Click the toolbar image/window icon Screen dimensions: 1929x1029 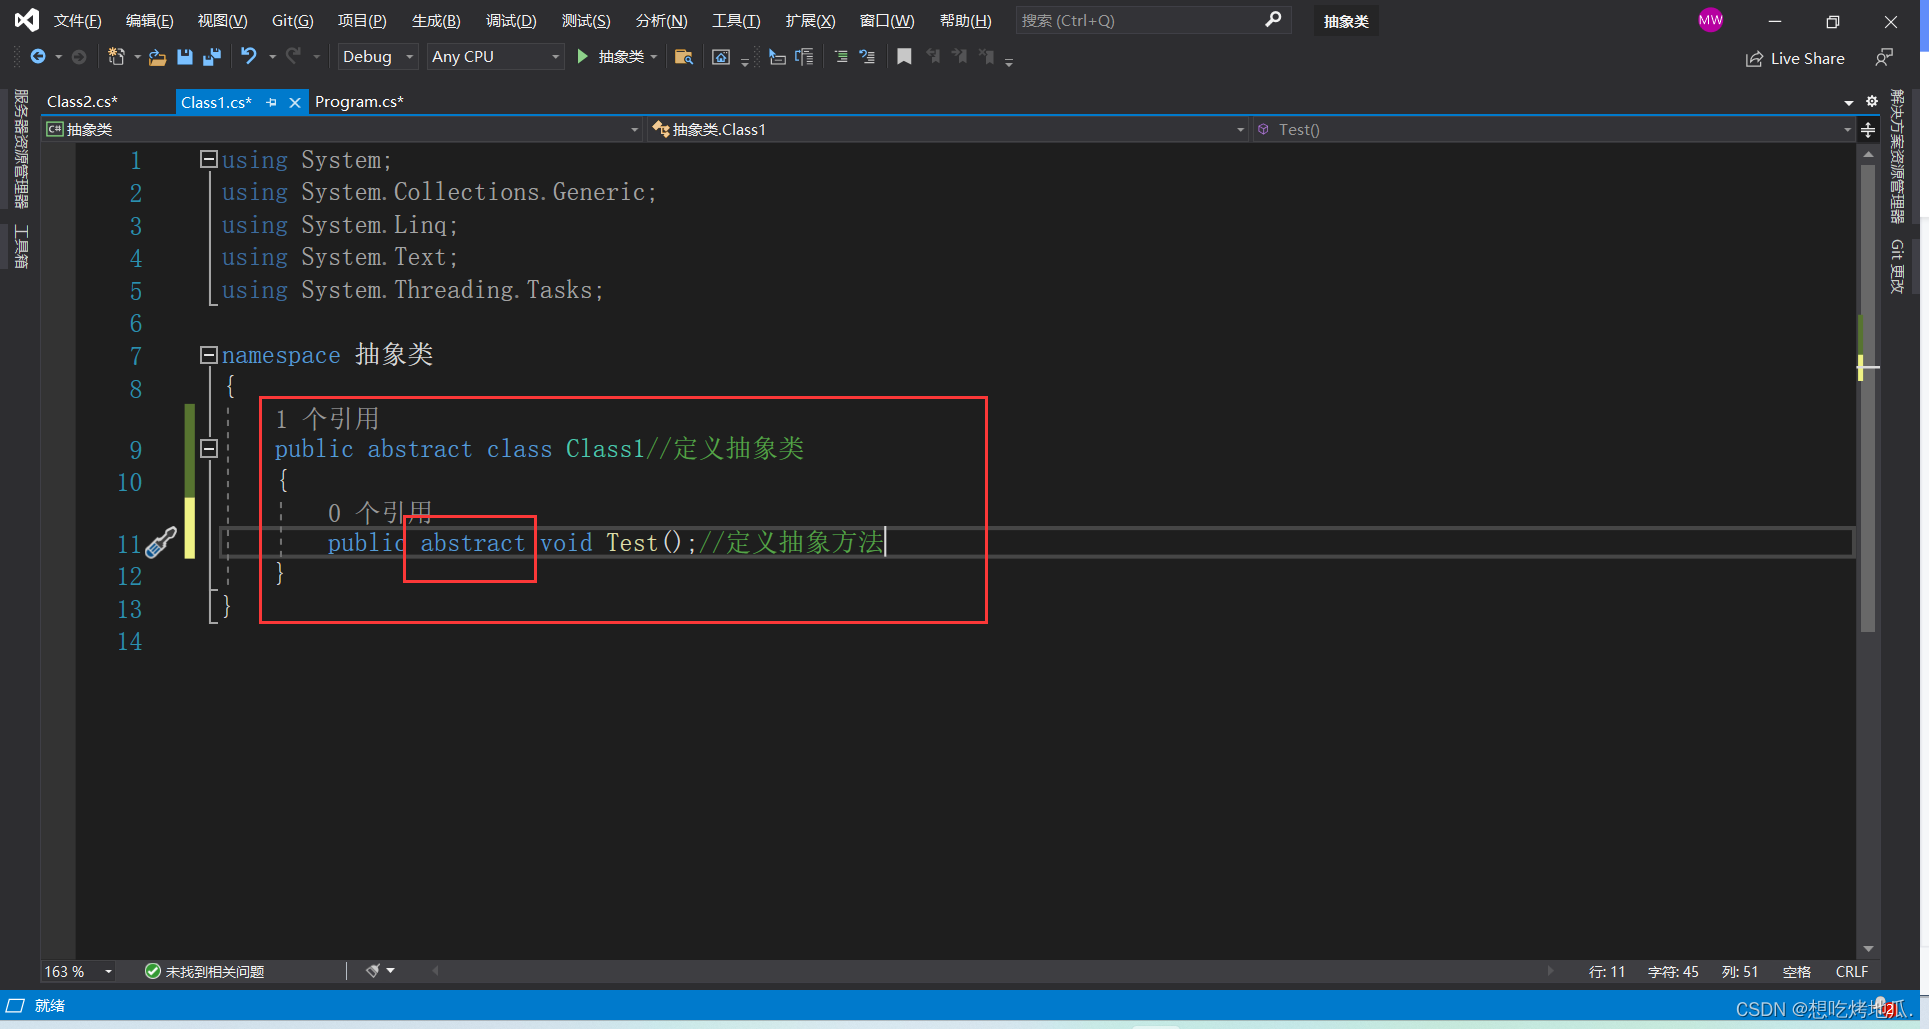(721, 57)
